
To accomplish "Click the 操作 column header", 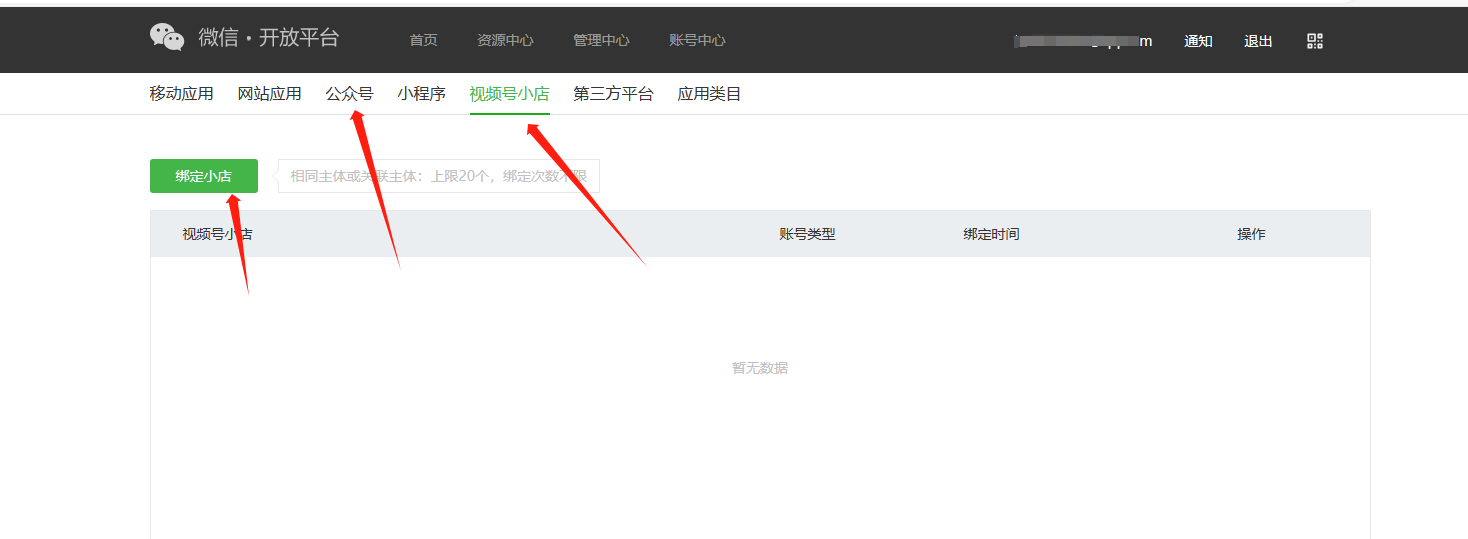I will (x=1251, y=234).
